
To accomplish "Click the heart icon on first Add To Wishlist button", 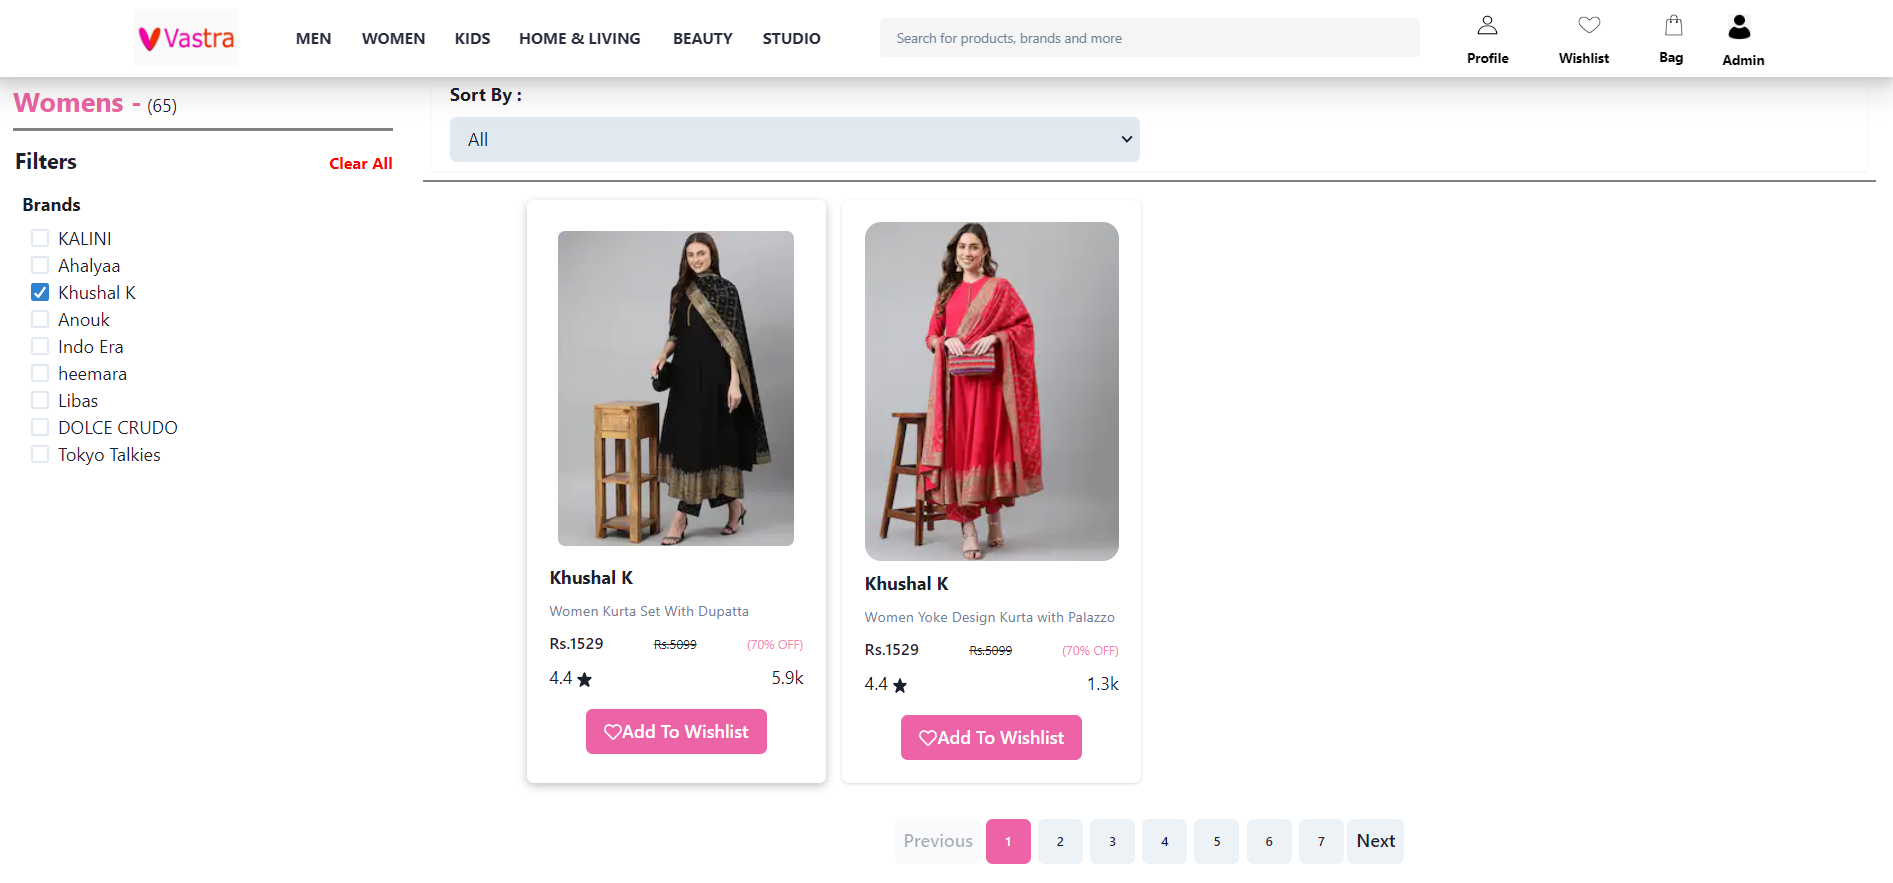I will [615, 731].
